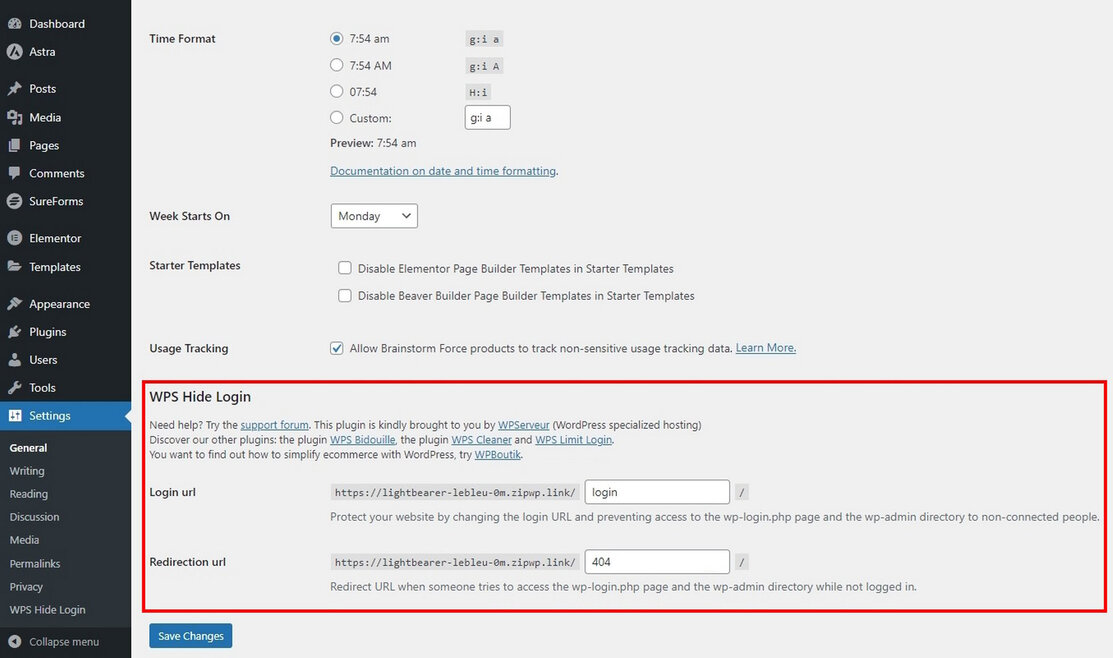Click the Collapse menu text
Viewport: 1113px width, 658px height.
click(x=64, y=642)
